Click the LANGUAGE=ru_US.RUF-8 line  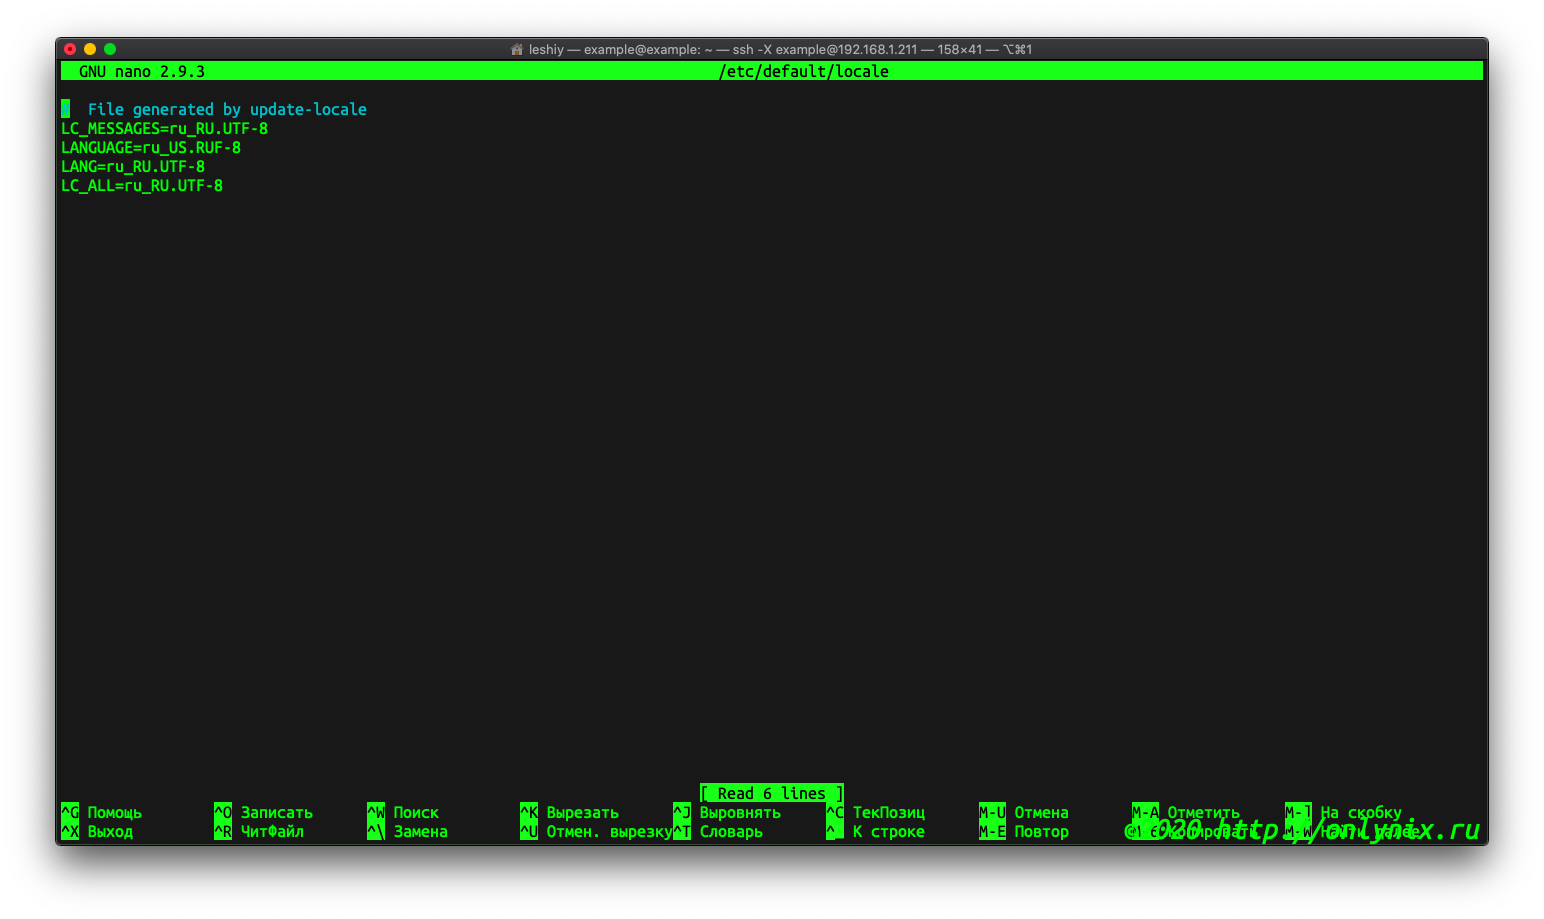click(151, 148)
